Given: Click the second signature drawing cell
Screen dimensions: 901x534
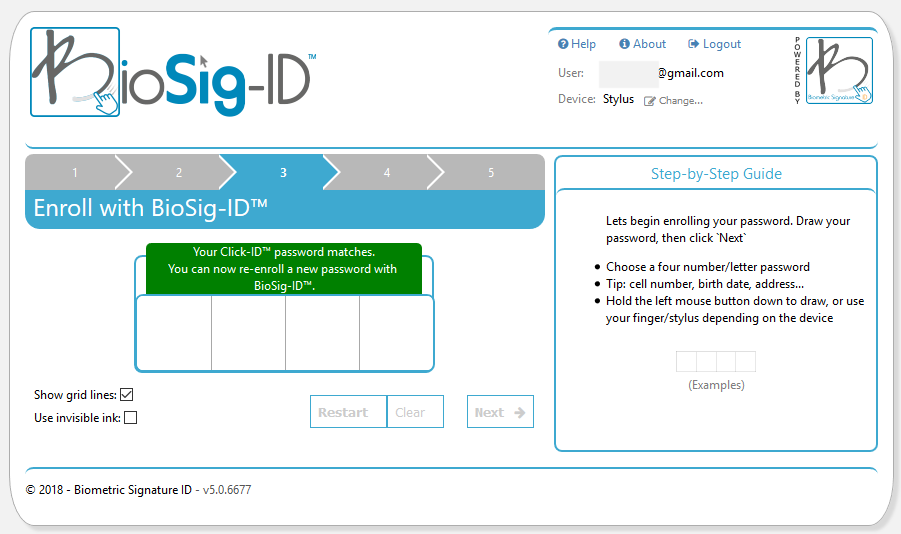Looking at the screenshot, I should (x=248, y=333).
